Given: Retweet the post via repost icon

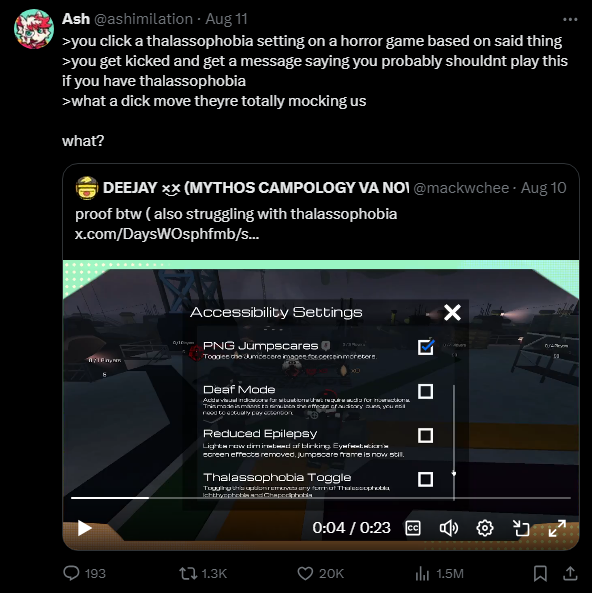Looking at the screenshot, I should [x=188, y=573].
